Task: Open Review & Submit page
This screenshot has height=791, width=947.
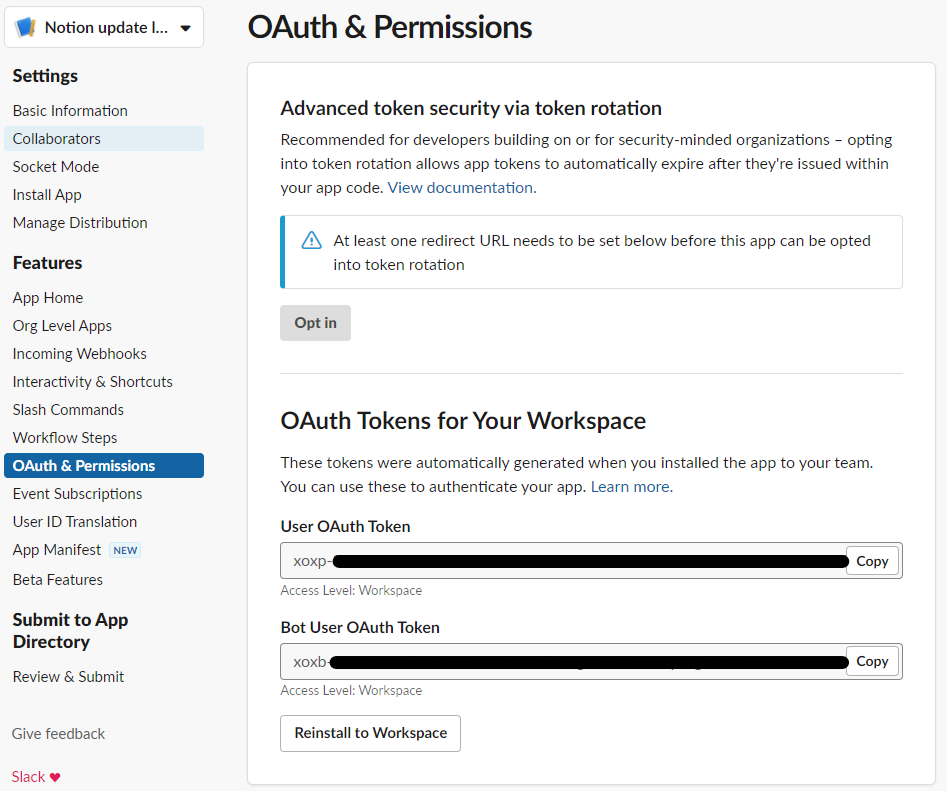Action: (x=68, y=677)
